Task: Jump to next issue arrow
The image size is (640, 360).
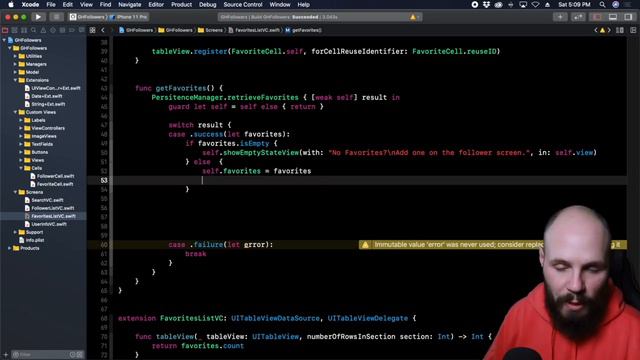Action: point(609,30)
